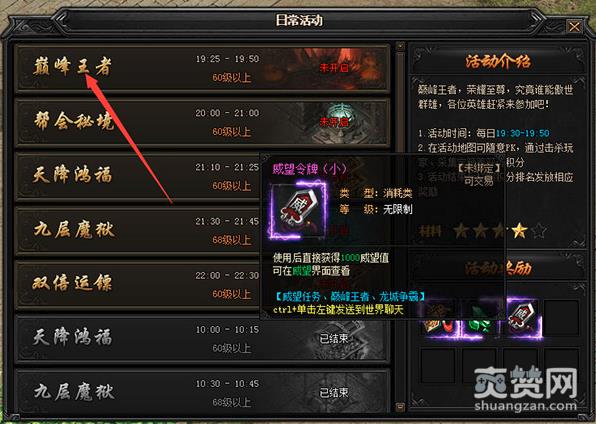Click the 未开启 status on 巅峰王者

tap(334, 68)
